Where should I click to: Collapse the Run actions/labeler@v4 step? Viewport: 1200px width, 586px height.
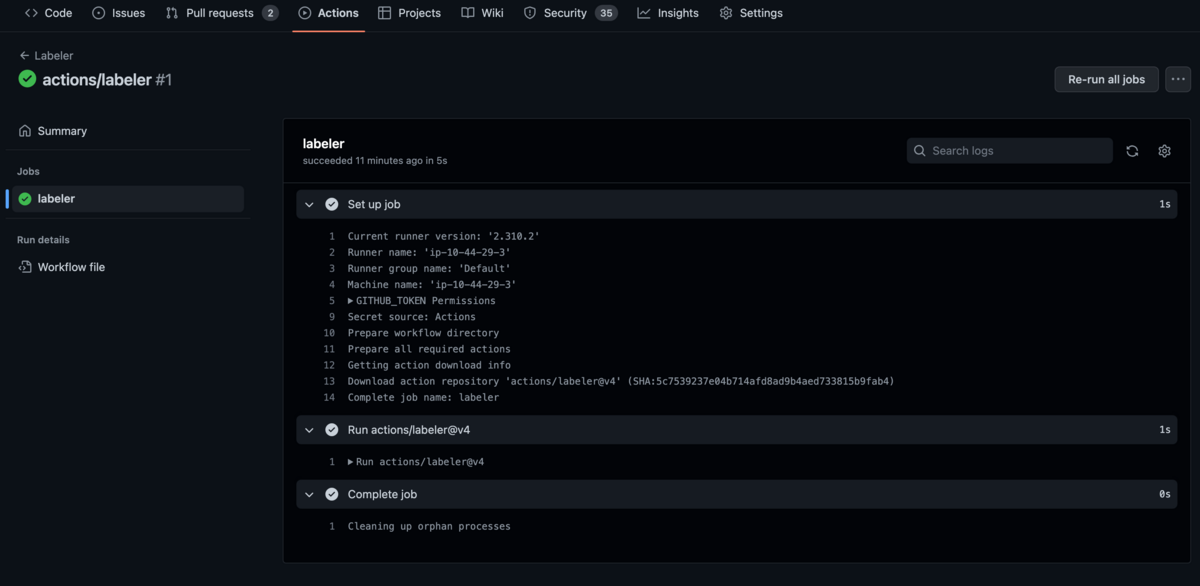pyautogui.click(x=309, y=430)
